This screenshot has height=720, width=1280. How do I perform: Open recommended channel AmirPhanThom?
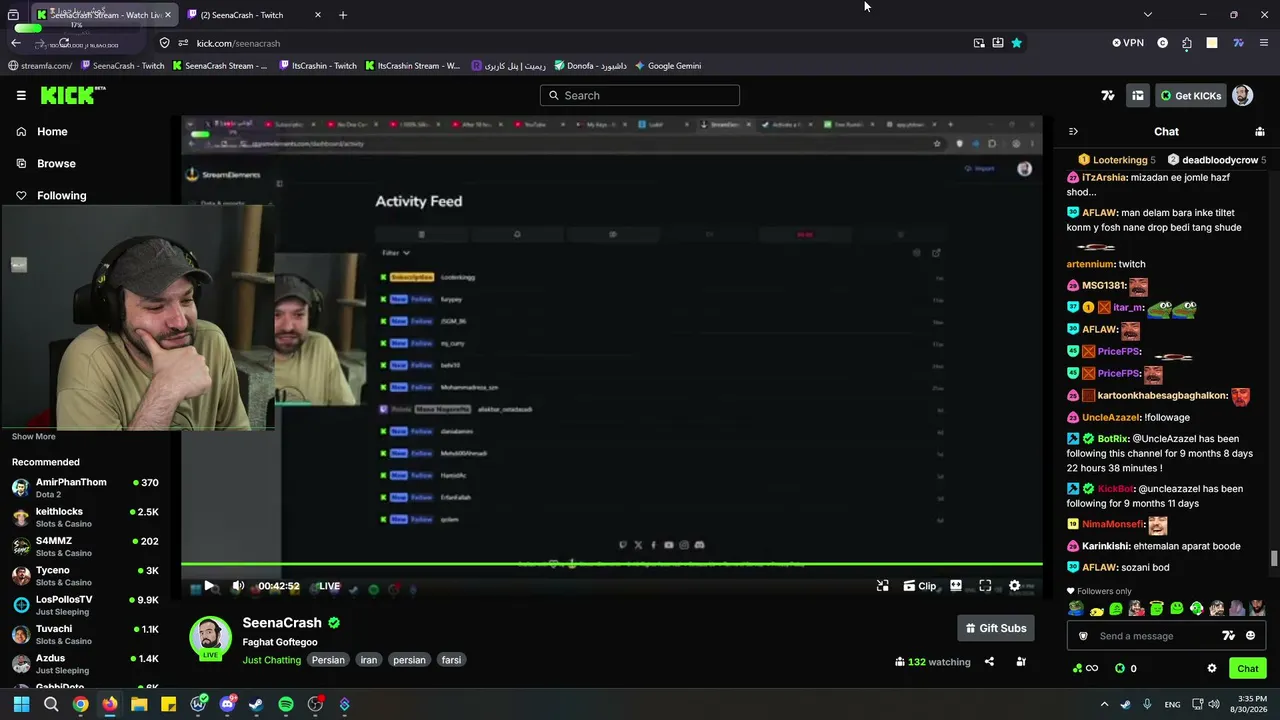[x=86, y=488]
